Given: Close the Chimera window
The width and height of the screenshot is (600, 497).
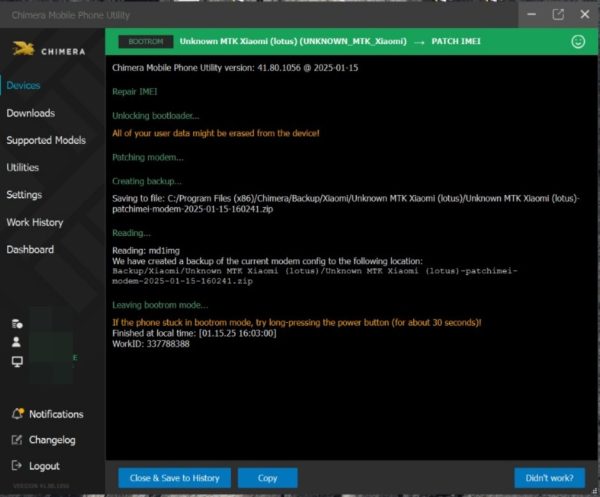Looking at the screenshot, I should 585,15.
